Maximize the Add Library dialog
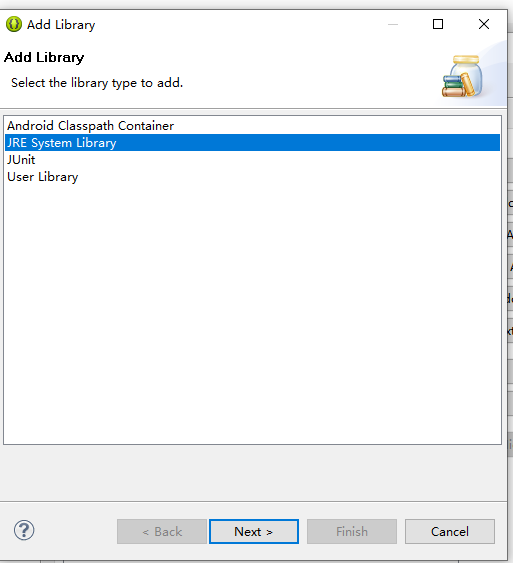 tap(438, 24)
